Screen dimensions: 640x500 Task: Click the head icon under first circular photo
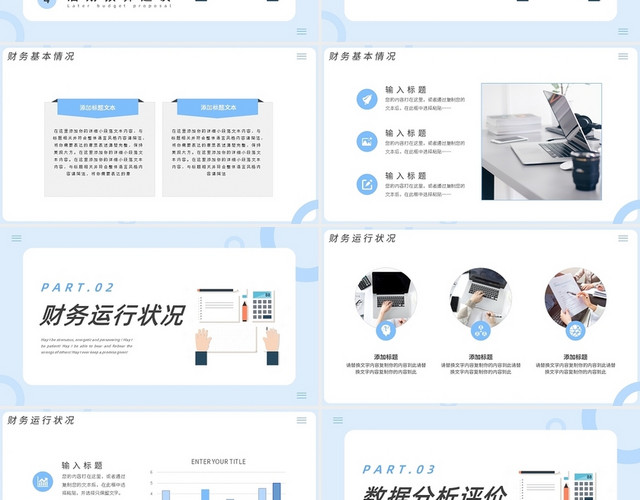coord(386,330)
